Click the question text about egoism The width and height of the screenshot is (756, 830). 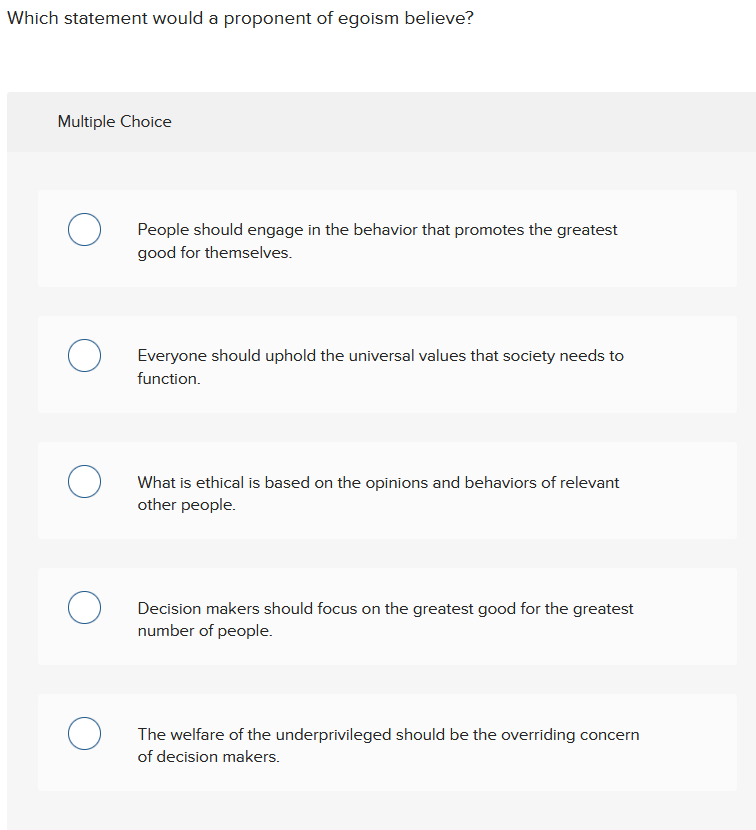(241, 18)
